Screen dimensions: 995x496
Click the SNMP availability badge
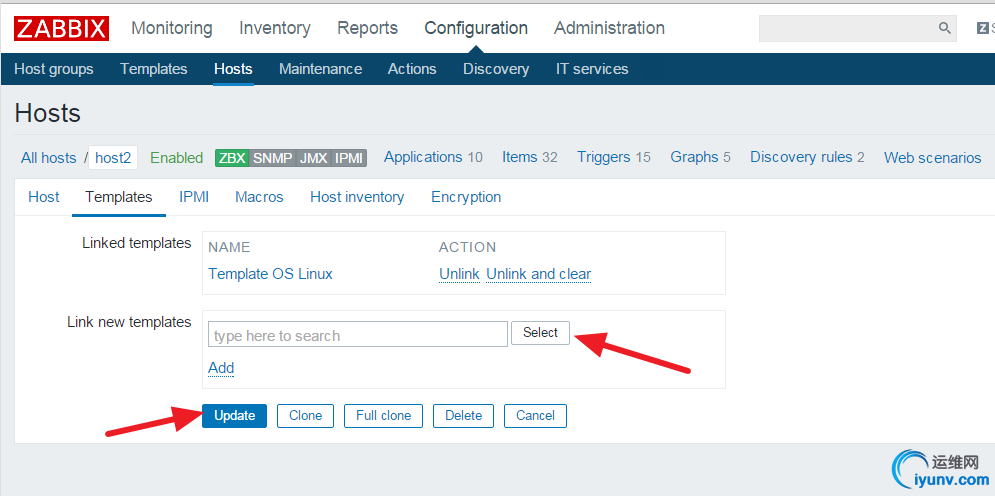272,158
